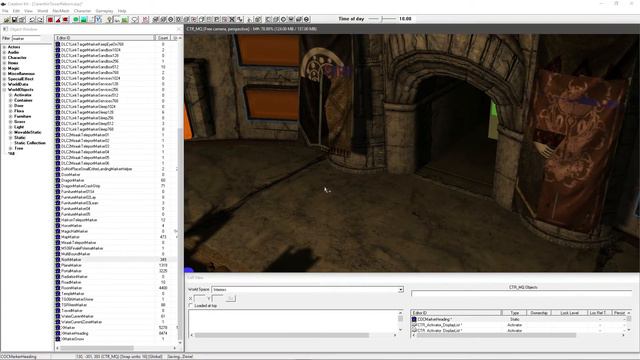Screen dimensions: 640x360
Task: Click the filter field under CTR_MQ Objects
Action: [521, 293]
